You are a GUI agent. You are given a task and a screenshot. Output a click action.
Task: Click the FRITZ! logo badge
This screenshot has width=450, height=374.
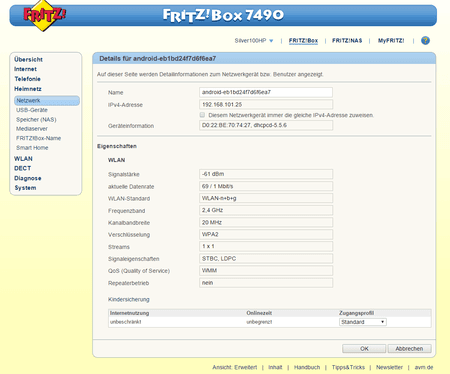tap(44, 16)
